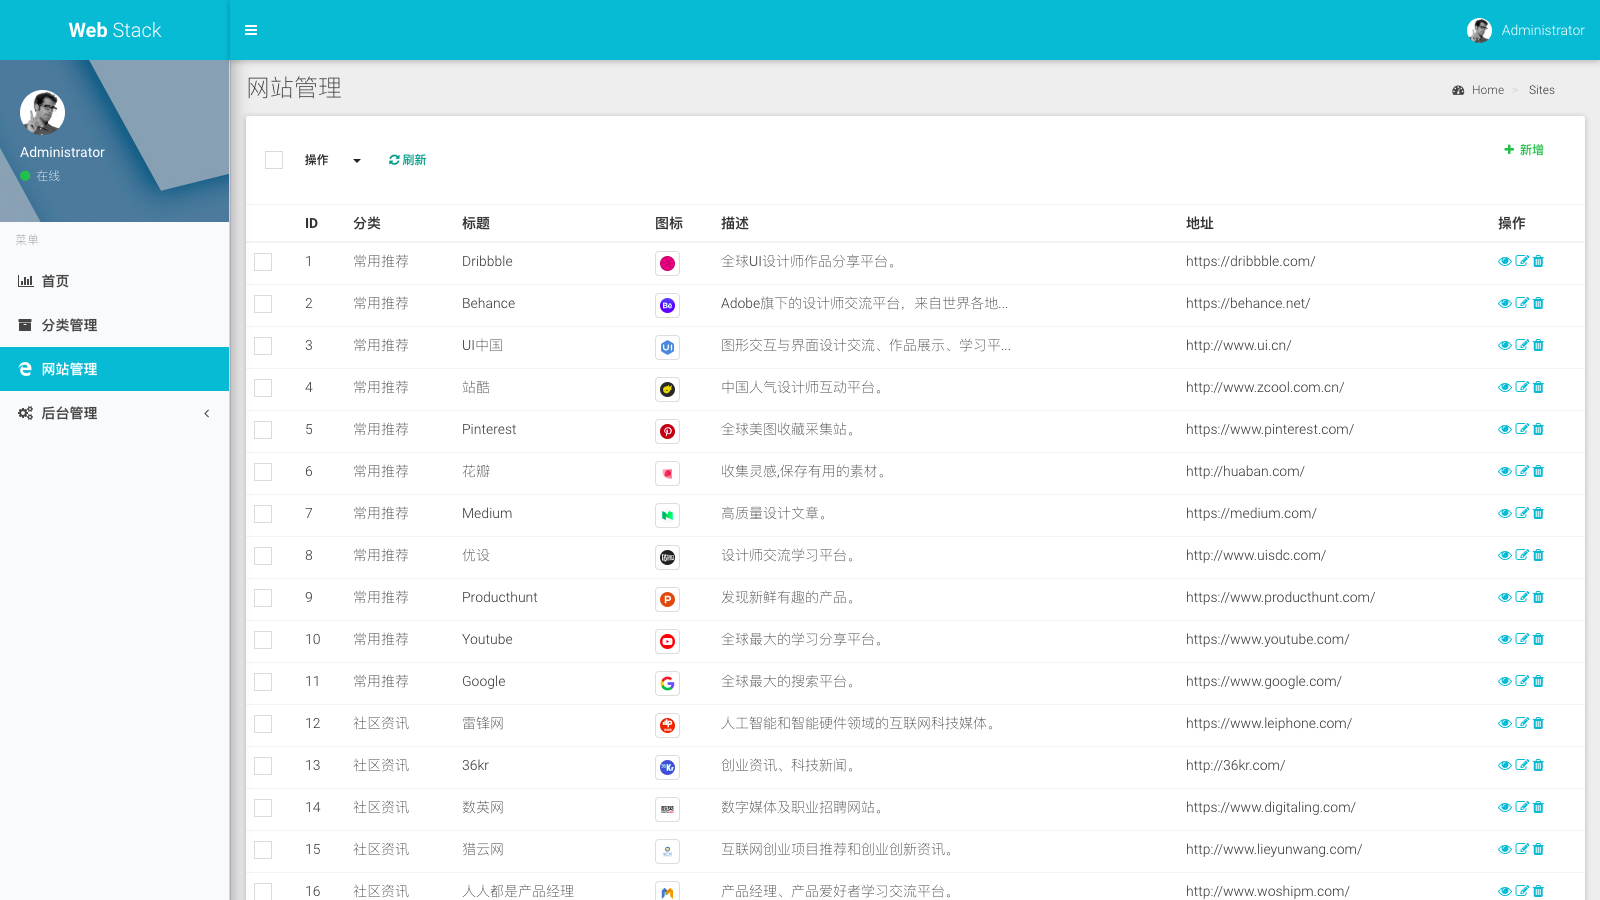Select the 网站管理 sidebar menu item
Viewport: 1600px width, 900px height.
click(70, 369)
